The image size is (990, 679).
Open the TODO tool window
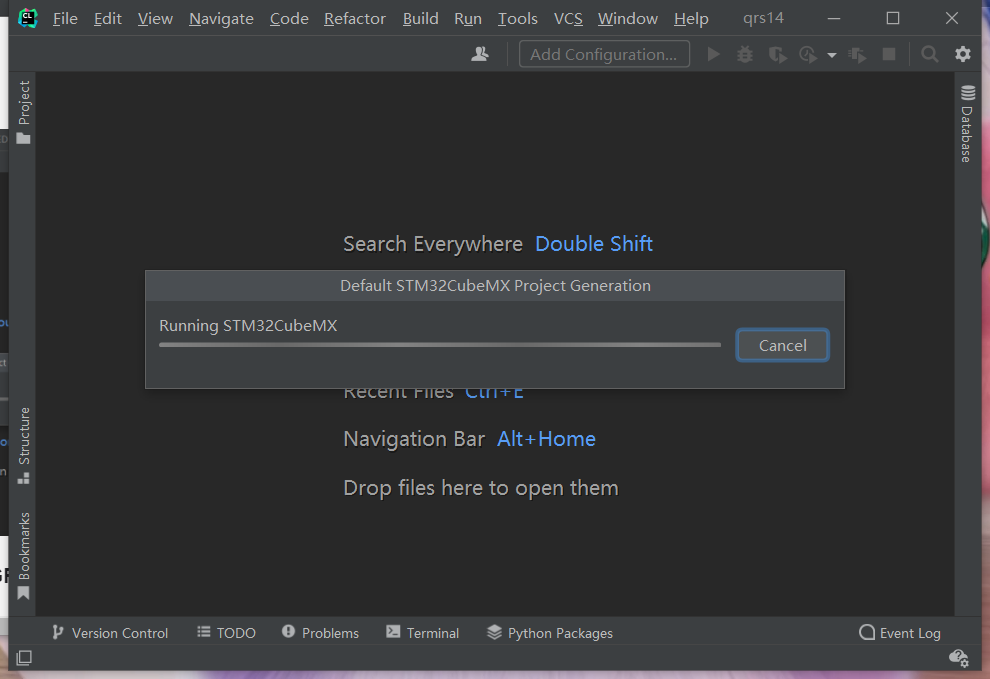226,633
